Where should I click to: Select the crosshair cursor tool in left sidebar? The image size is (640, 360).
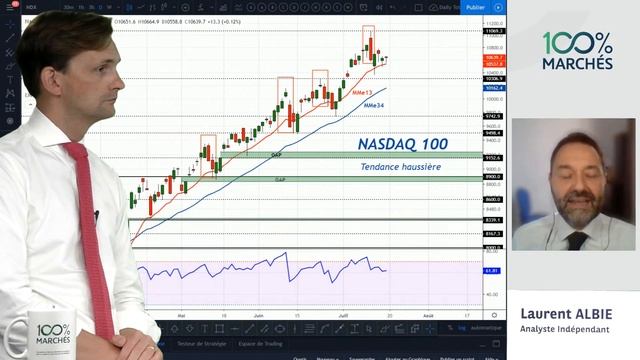[10, 24]
